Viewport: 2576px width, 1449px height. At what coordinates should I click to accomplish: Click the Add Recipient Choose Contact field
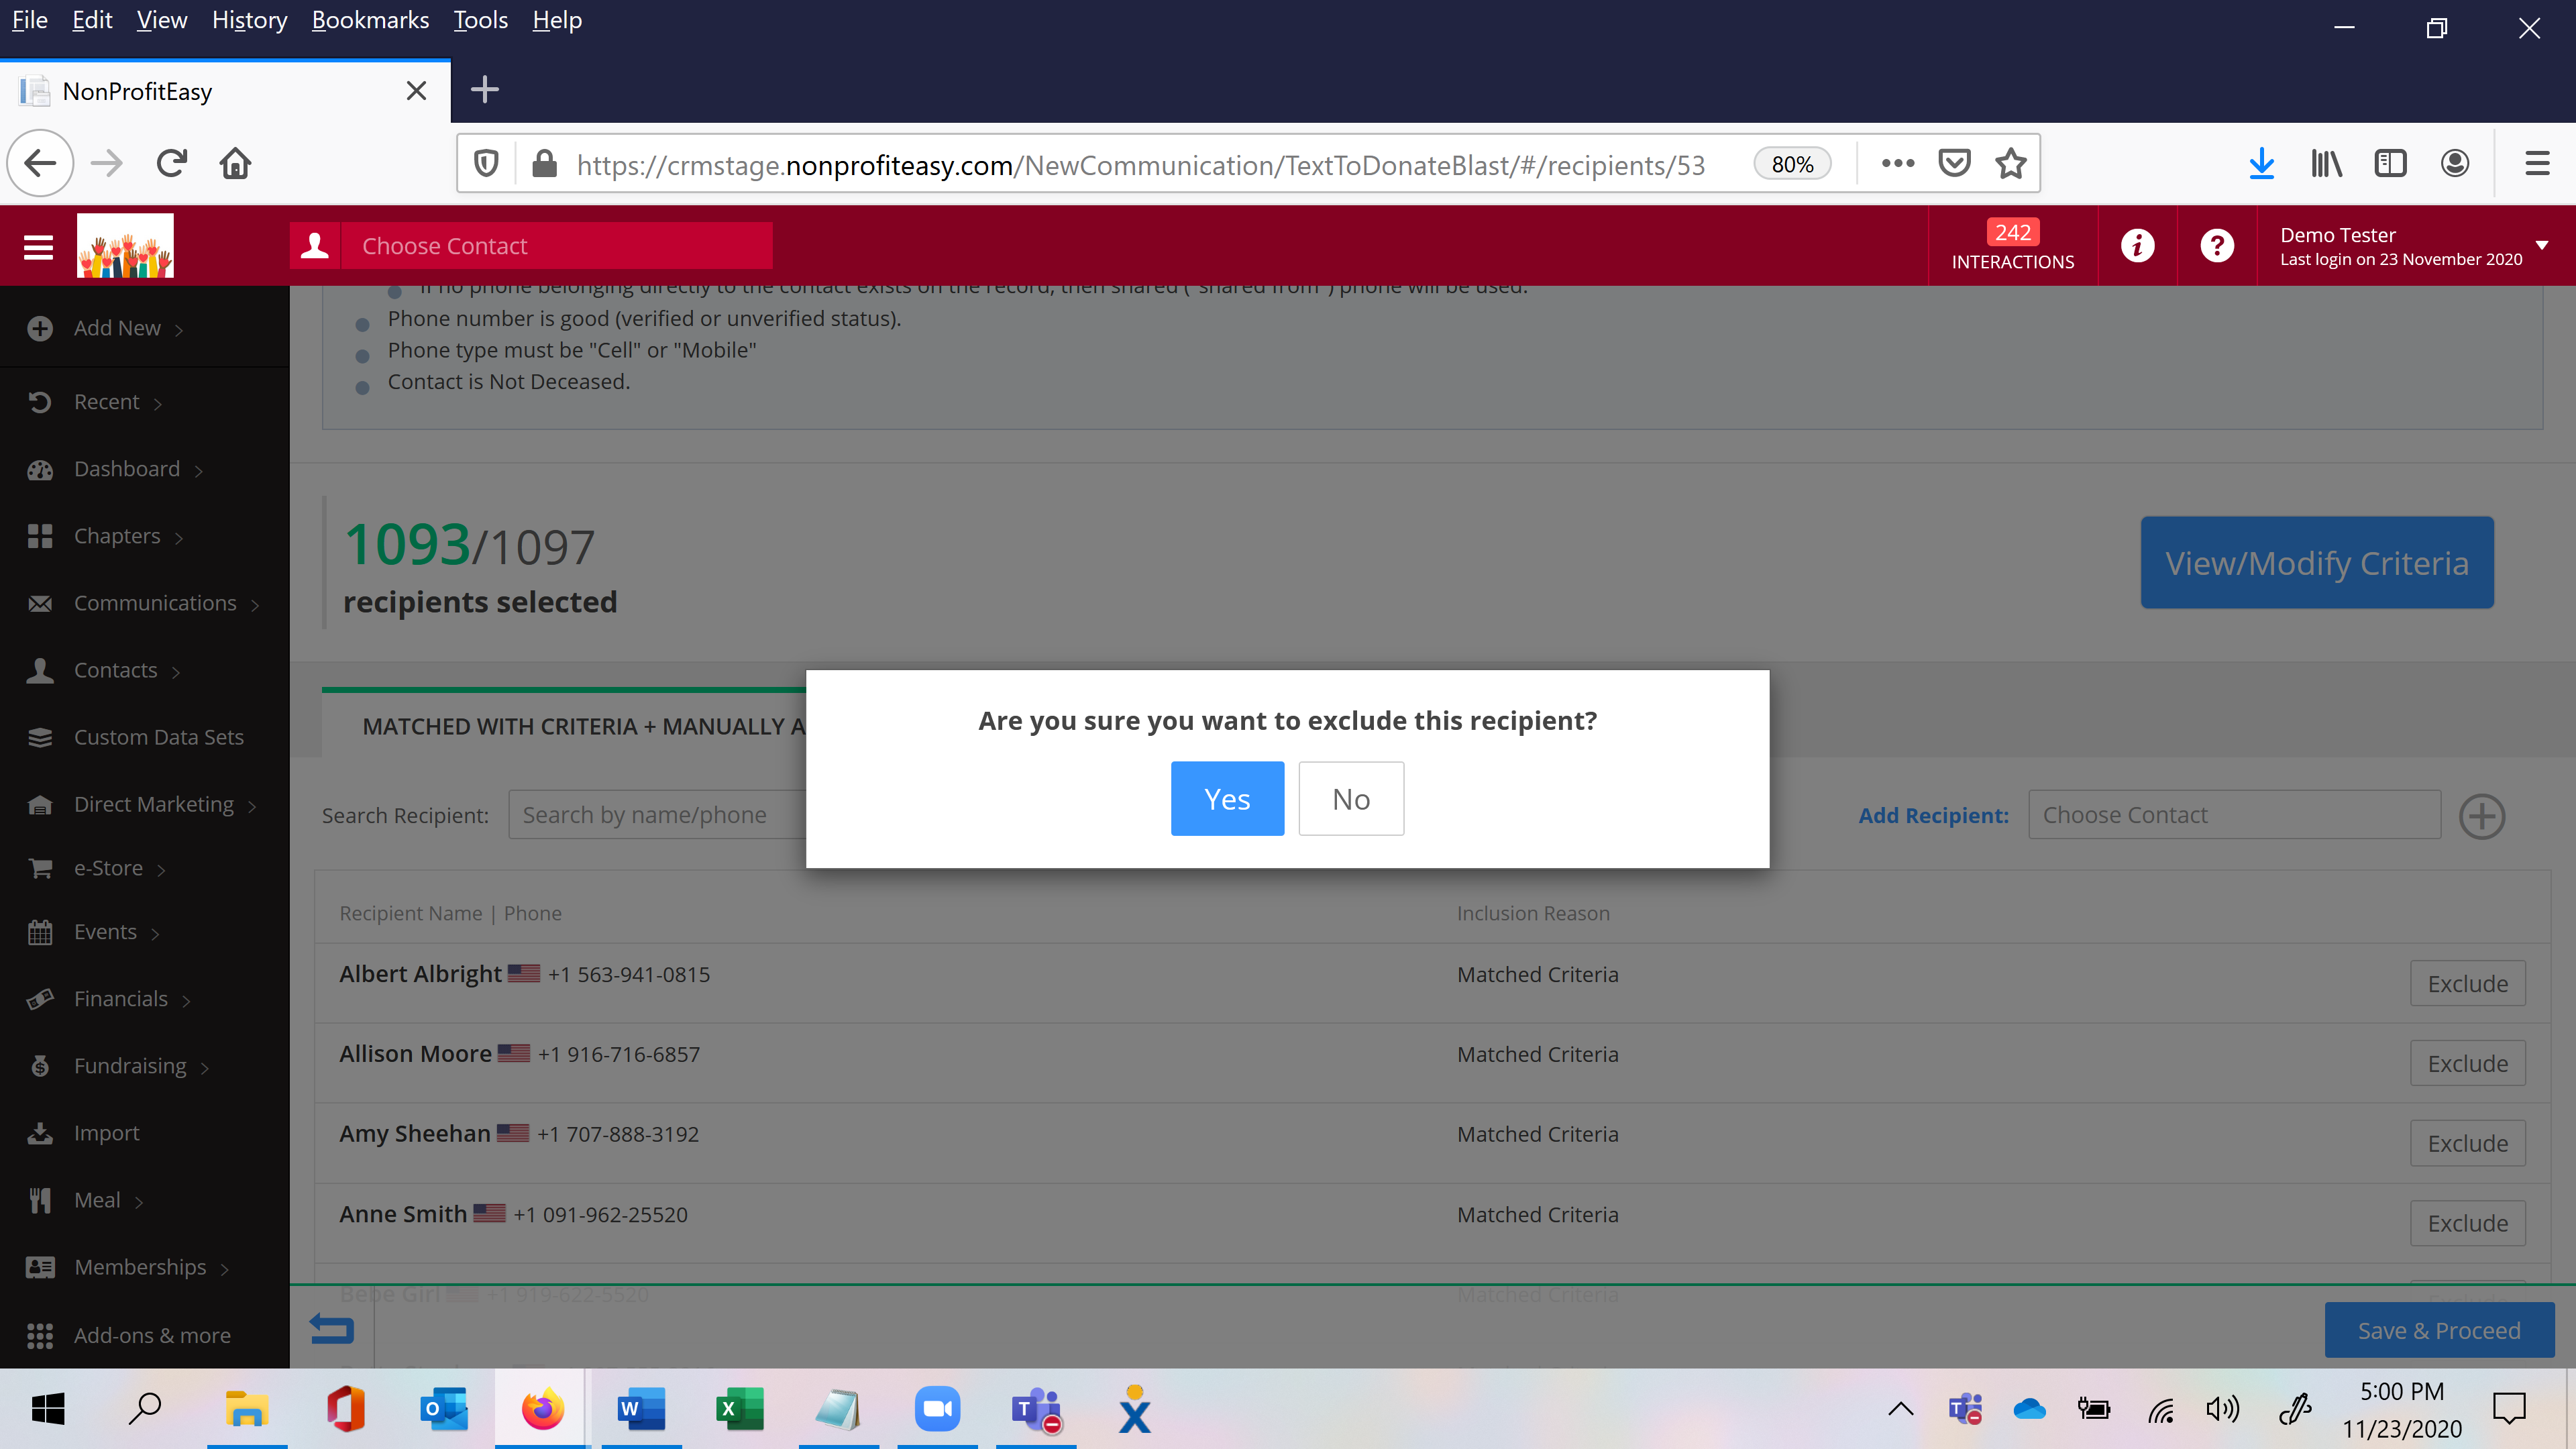[x=2234, y=815]
